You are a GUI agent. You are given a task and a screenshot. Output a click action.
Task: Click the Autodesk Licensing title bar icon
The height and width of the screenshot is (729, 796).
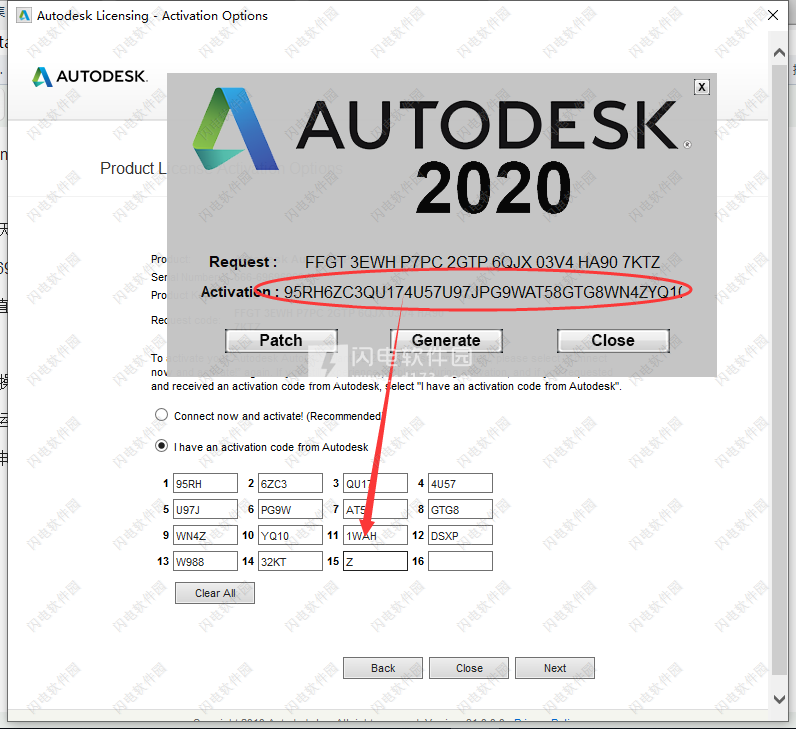[23, 16]
